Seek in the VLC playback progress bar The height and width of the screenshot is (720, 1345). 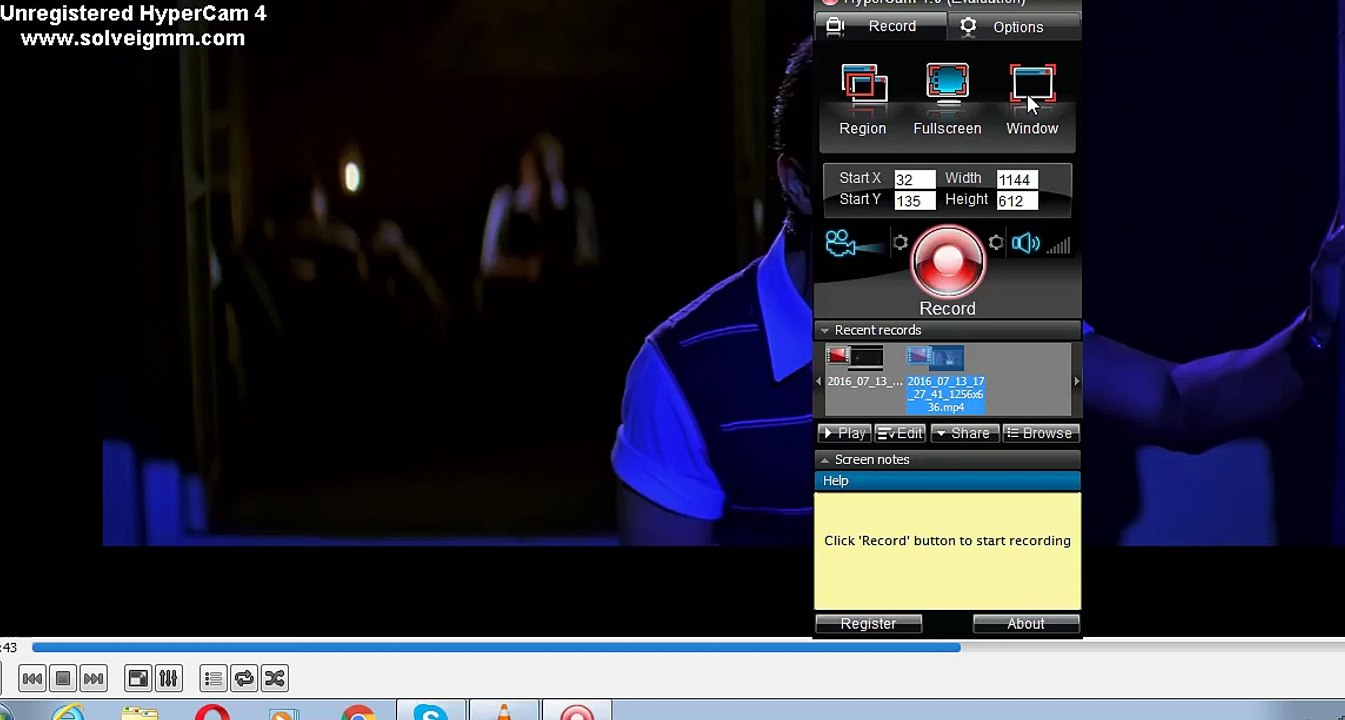tap(688, 648)
